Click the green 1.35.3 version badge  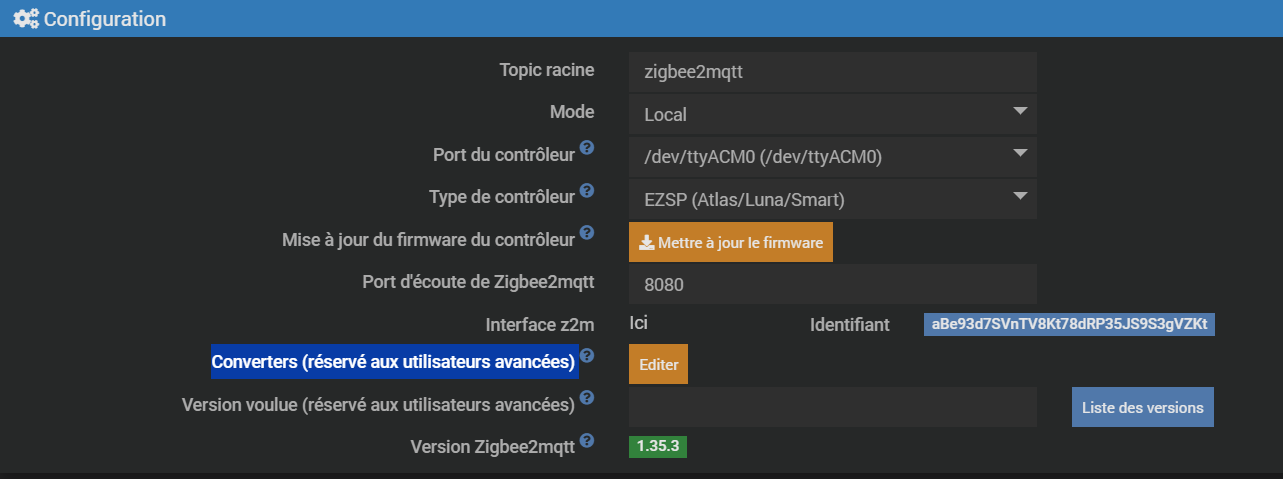point(658,447)
